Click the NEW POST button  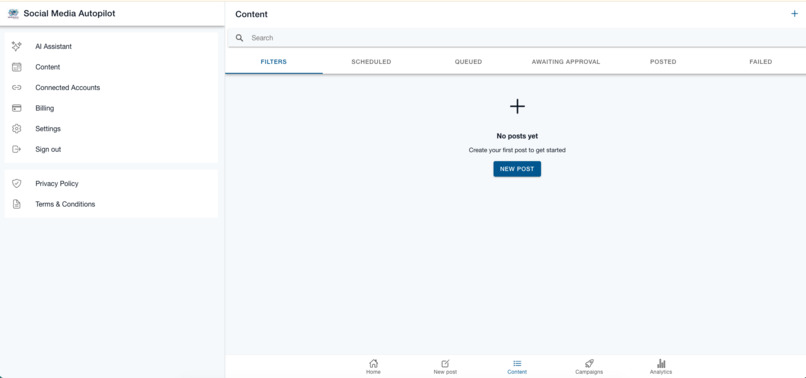click(517, 169)
